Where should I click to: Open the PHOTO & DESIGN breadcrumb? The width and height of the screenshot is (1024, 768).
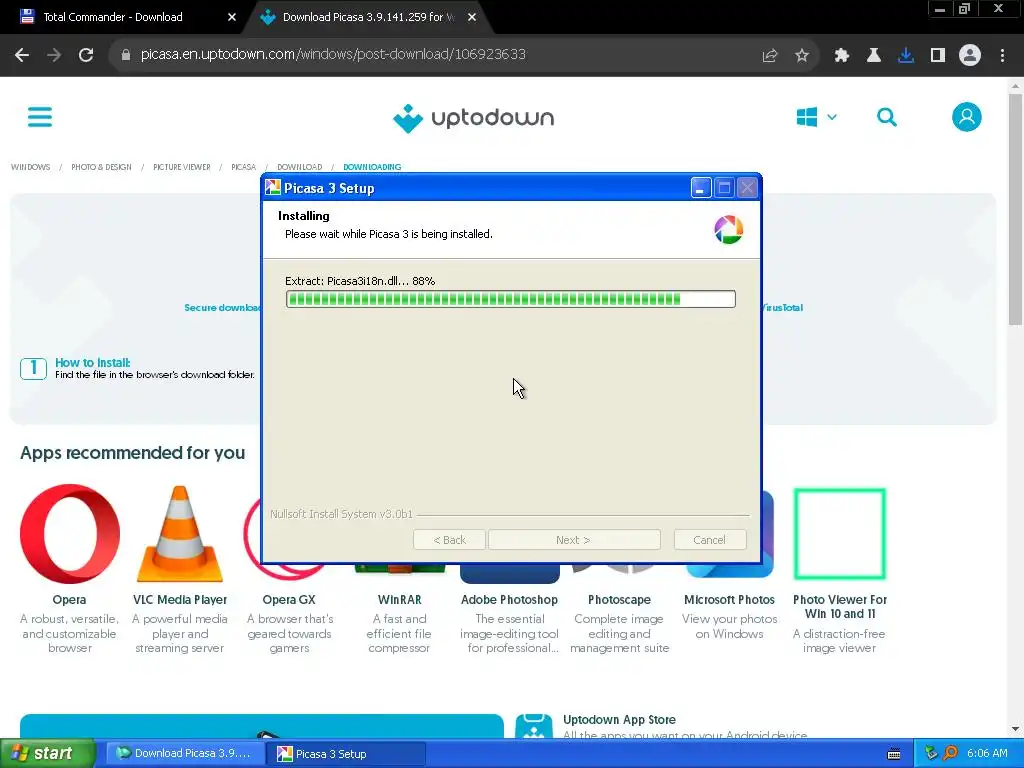tap(101, 167)
